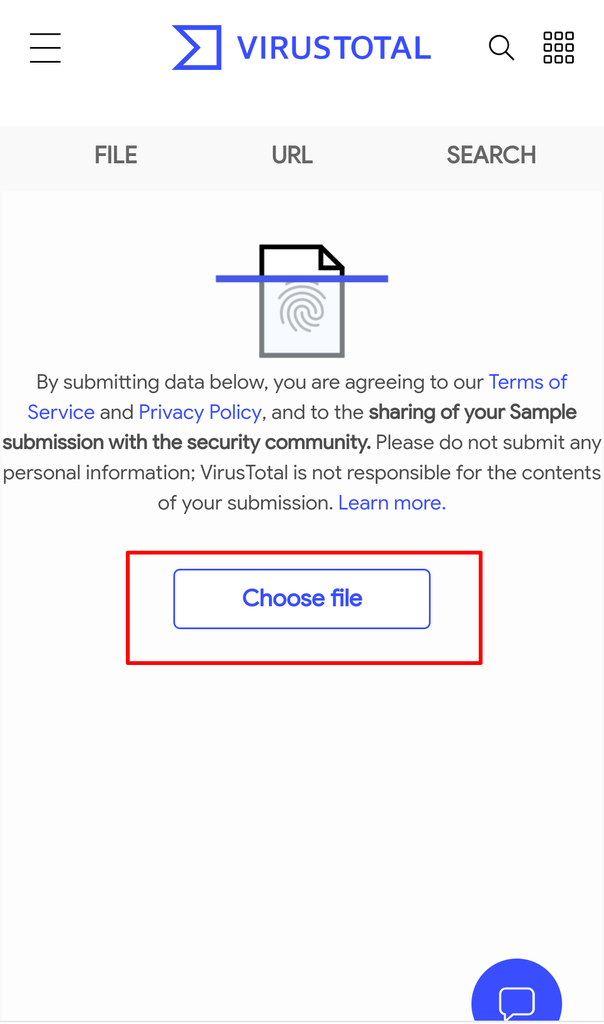The image size is (604, 1024).
Task: Click the blue scan line over the document
Action: [302, 279]
